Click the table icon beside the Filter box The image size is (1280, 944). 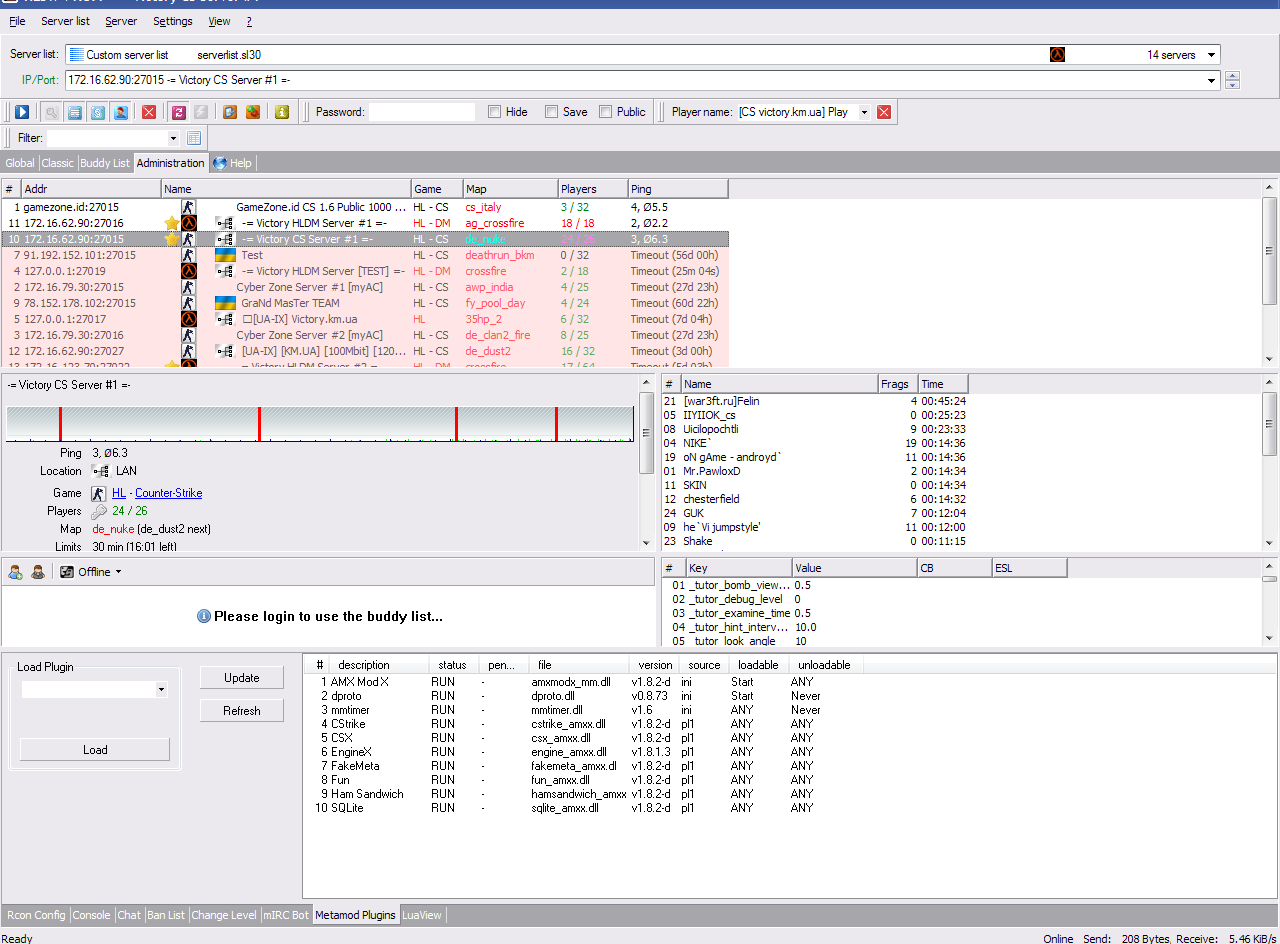(x=194, y=138)
